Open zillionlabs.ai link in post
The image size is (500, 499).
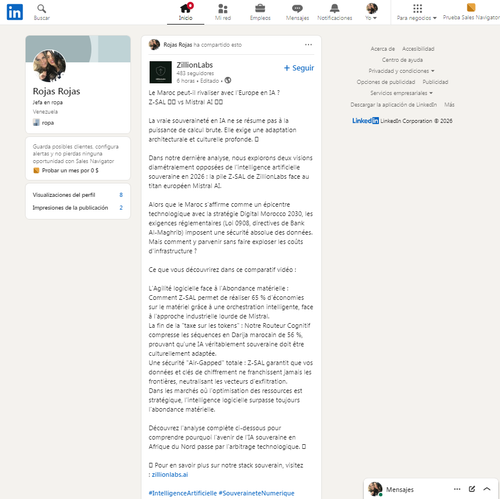tap(170, 474)
